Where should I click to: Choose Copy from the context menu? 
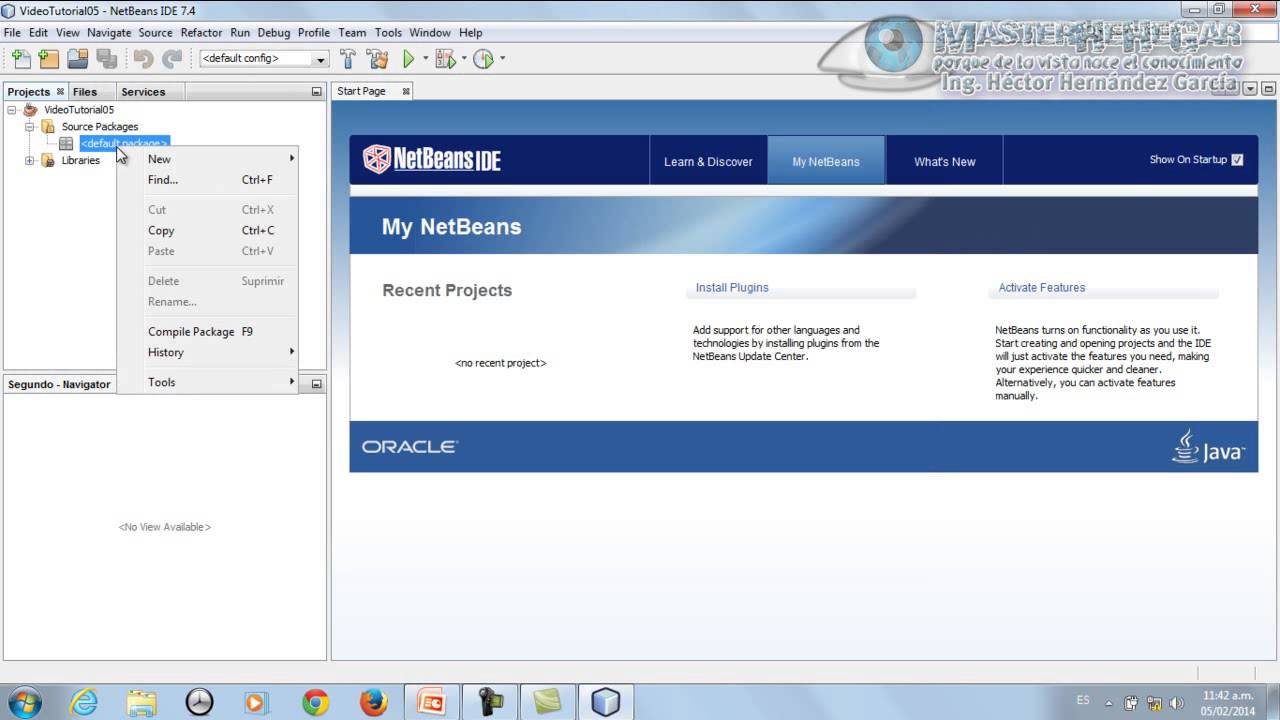coord(208,230)
